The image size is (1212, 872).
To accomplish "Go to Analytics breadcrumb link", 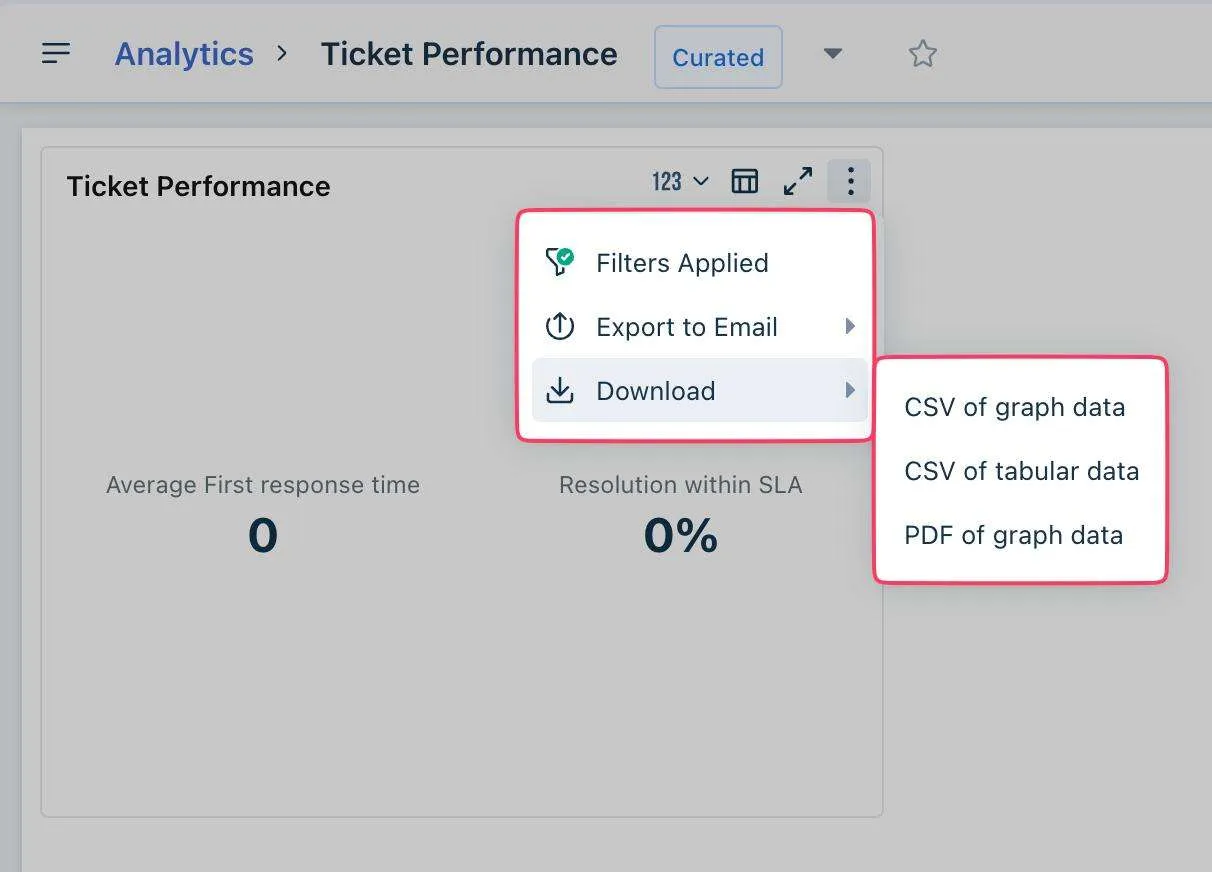I will [184, 54].
